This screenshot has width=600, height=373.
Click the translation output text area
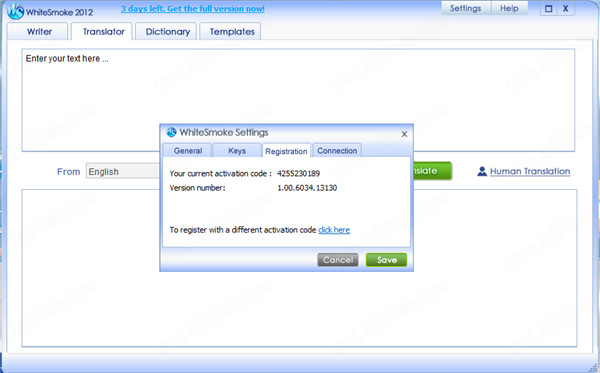(x=299, y=268)
